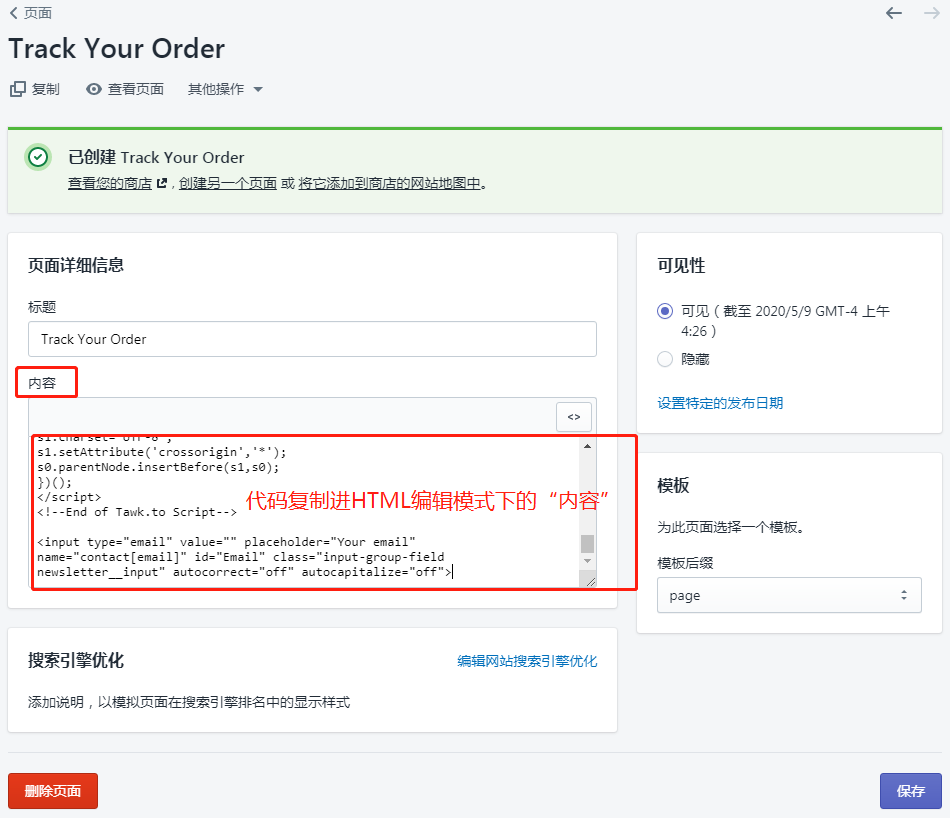Select the 隐藏 visibility radio button
Image resolution: width=950 pixels, height=818 pixels.
tap(665, 359)
